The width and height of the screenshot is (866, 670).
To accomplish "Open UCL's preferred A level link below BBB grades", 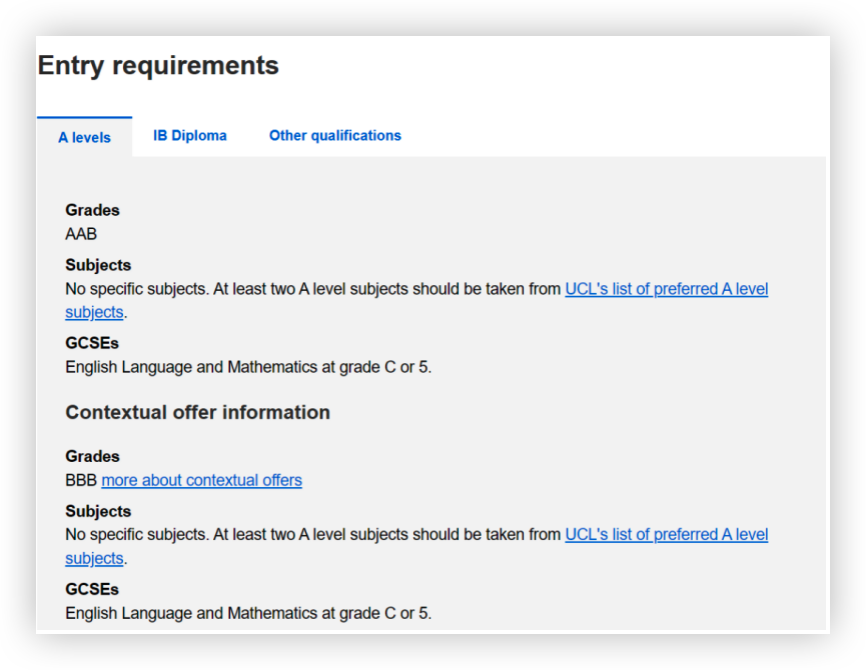I will [x=666, y=535].
